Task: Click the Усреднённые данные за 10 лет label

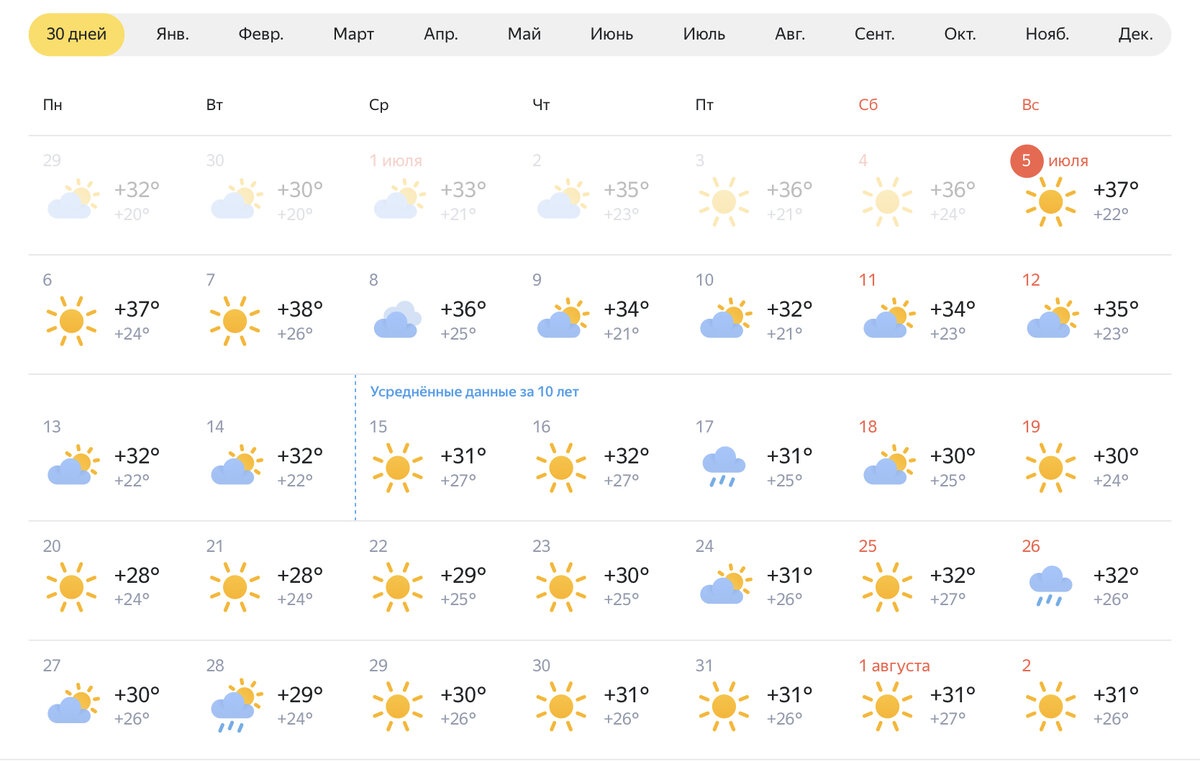Action: point(474,392)
